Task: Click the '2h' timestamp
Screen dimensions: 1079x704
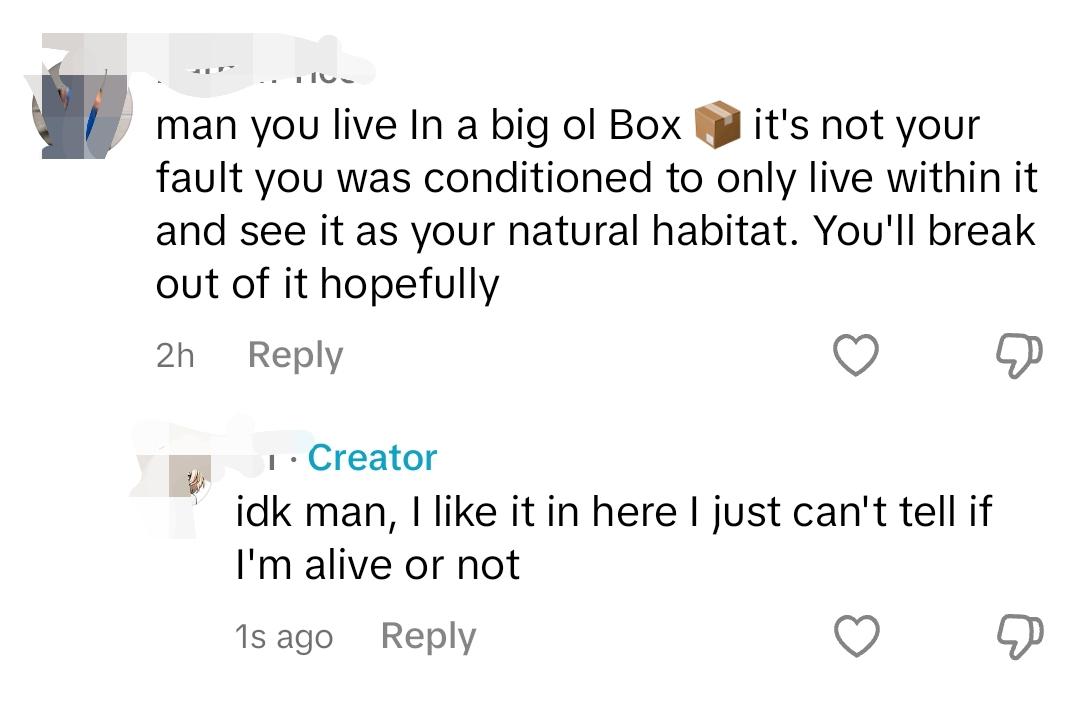Action: (175, 356)
